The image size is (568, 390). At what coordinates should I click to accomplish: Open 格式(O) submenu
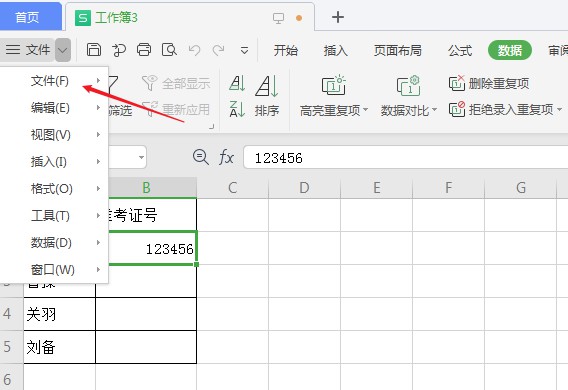pos(54,189)
